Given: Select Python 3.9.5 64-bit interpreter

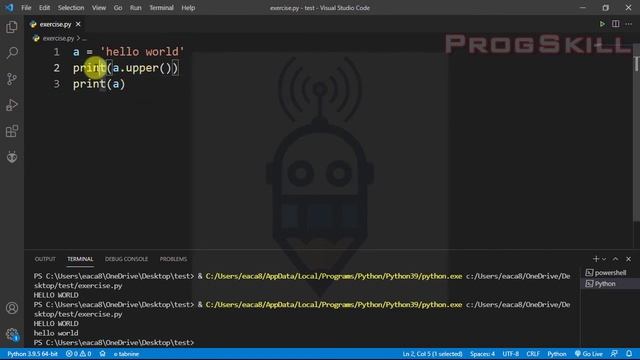Looking at the screenshot, I should click(32, 354).
